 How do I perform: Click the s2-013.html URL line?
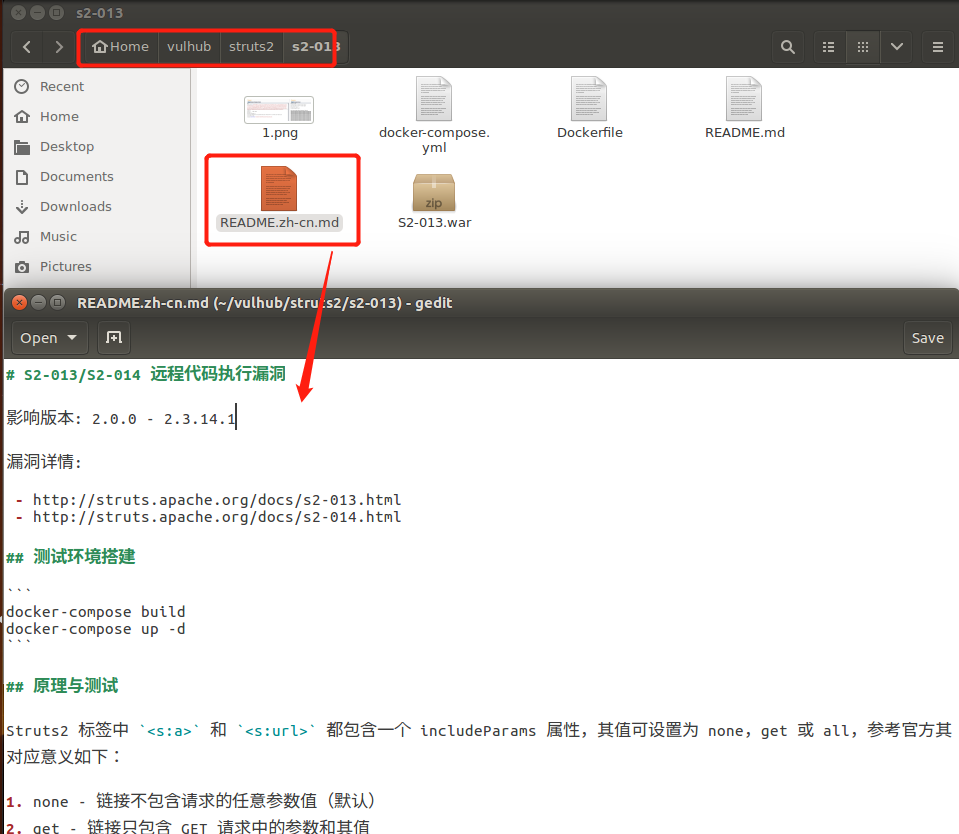coord(217,500)
